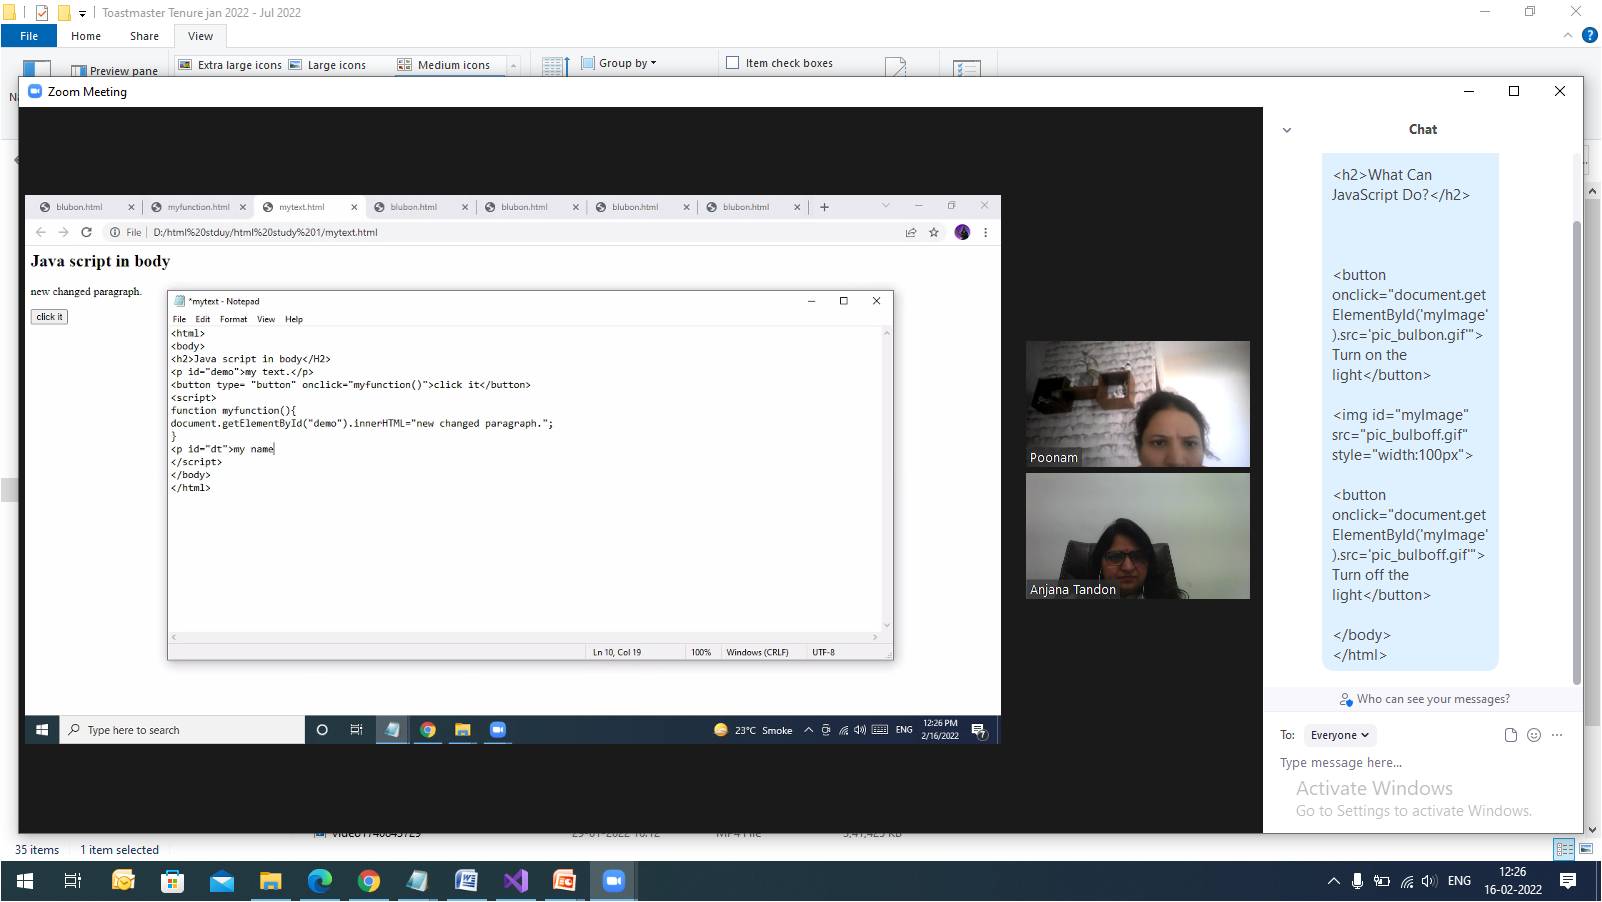
Task: Select the shared myfunction.html browser tab
Action: point(198,207)
